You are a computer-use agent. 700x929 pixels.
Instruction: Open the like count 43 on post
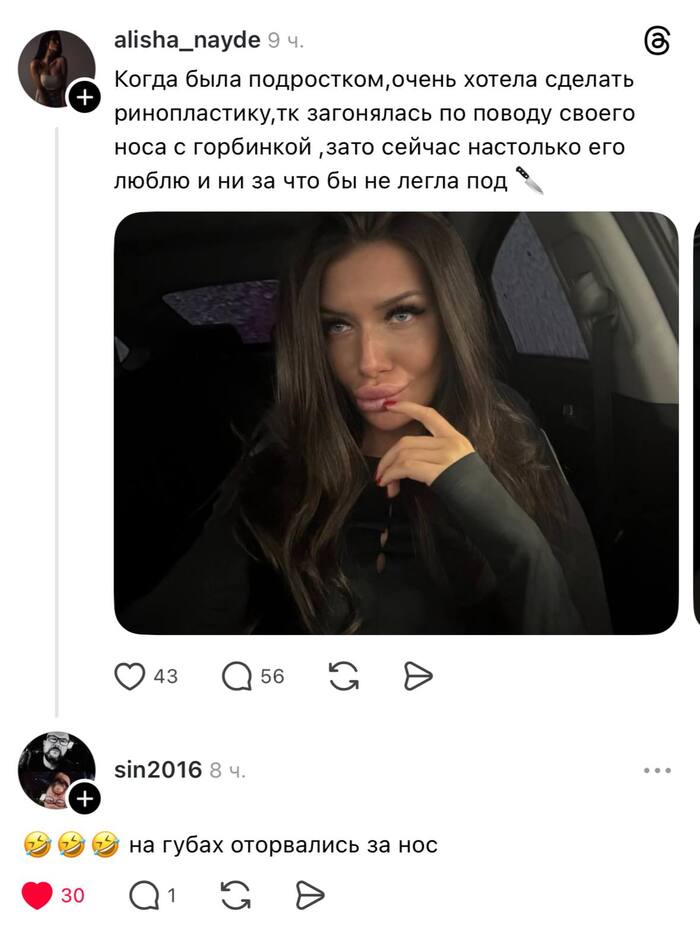click(165, 676)
